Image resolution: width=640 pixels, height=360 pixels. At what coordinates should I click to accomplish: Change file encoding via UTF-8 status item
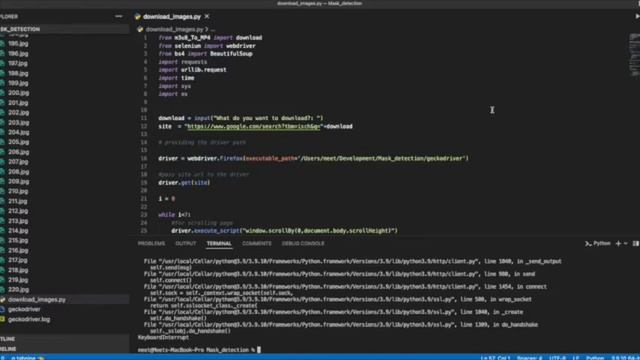pyautogui.click(x=557, y=358)
